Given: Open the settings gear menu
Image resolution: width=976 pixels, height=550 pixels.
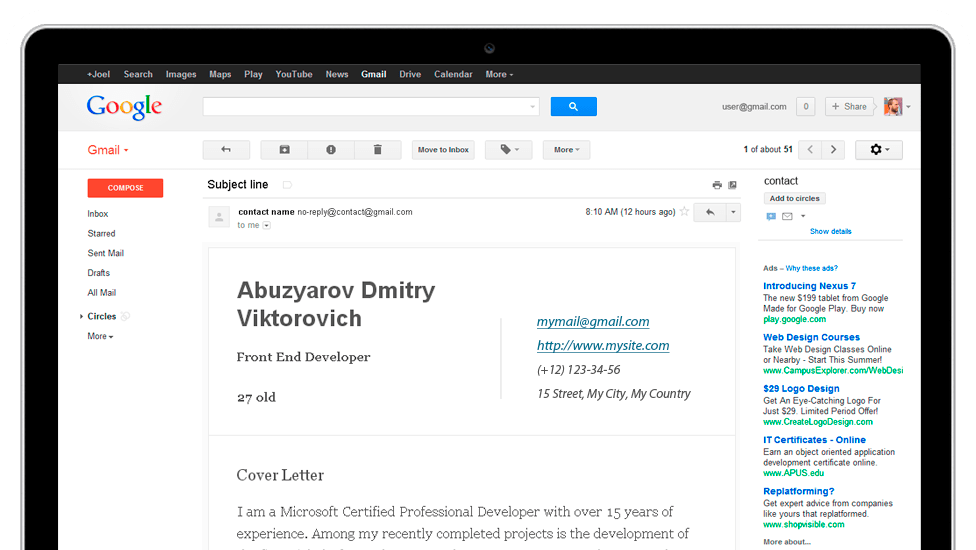Looking at the screenshot, I should coord(879,149).
